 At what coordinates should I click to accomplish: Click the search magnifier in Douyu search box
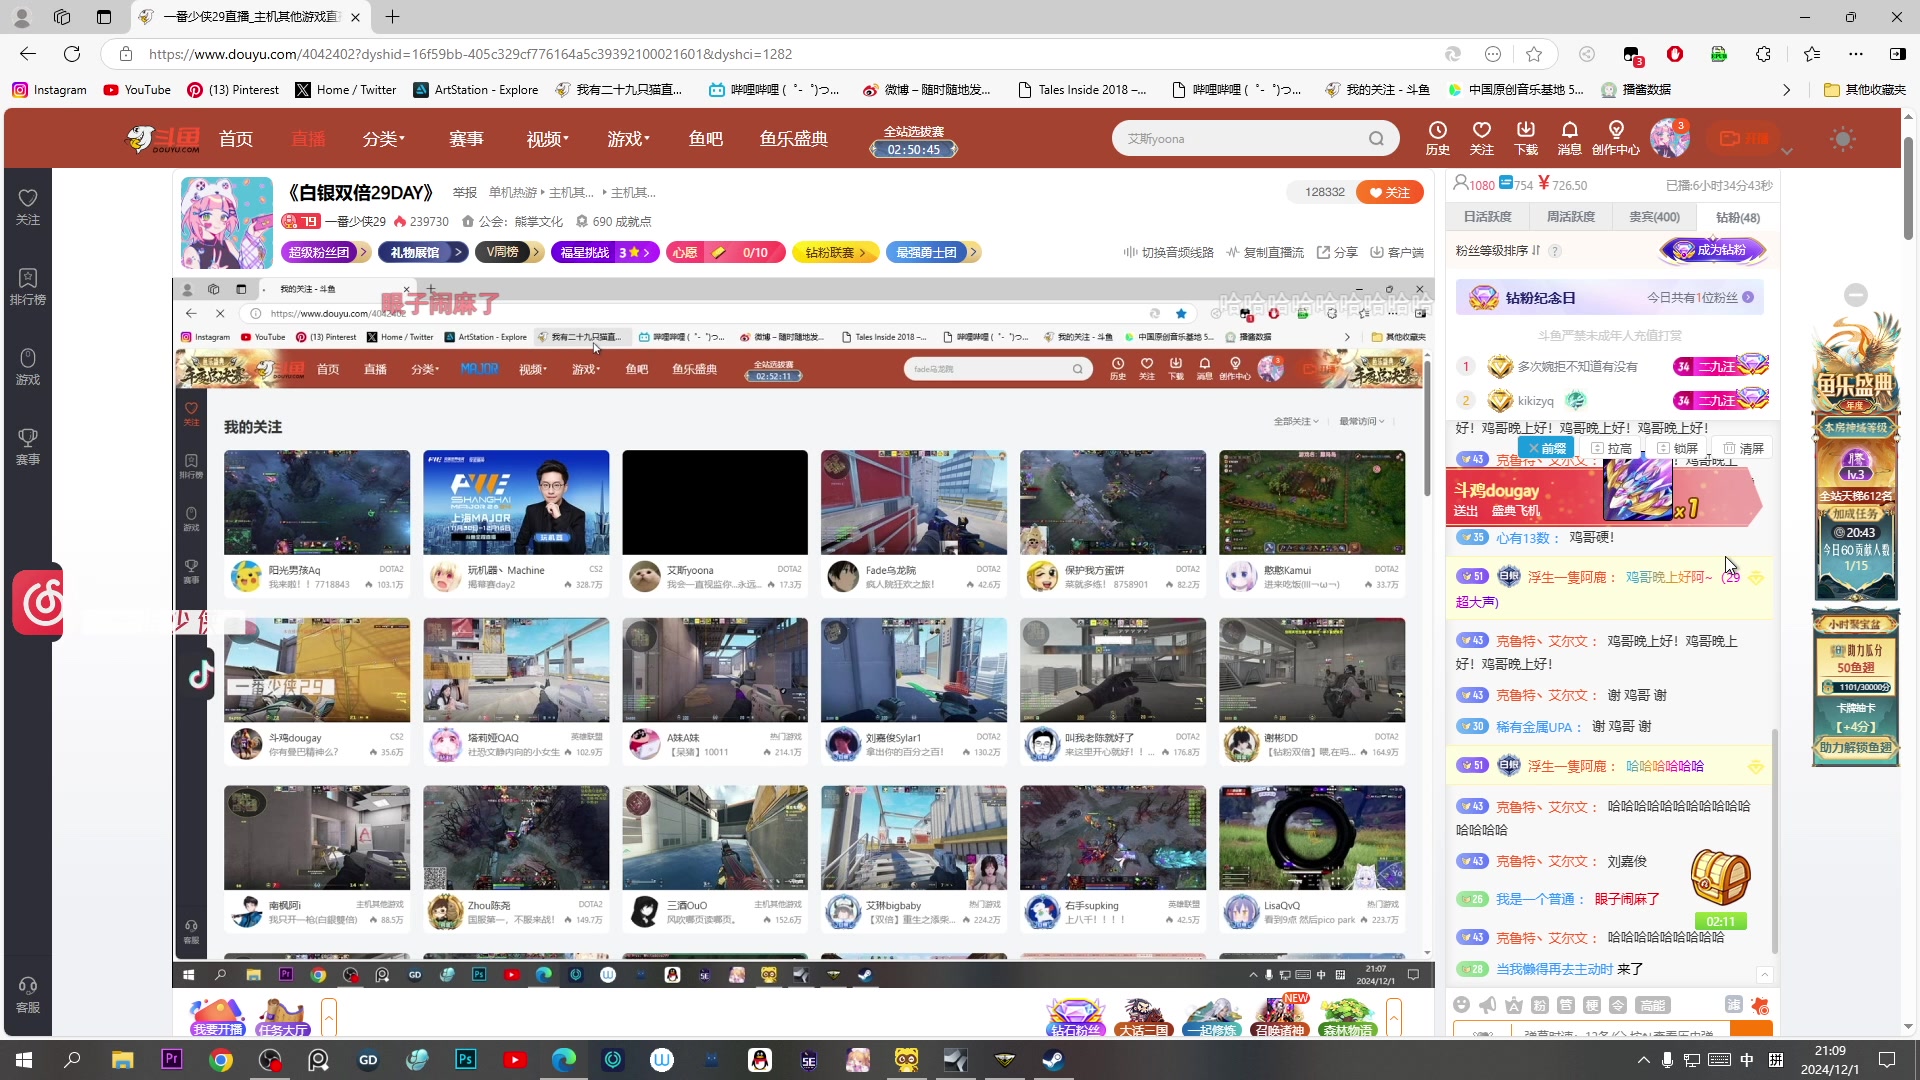(1376, 139)
